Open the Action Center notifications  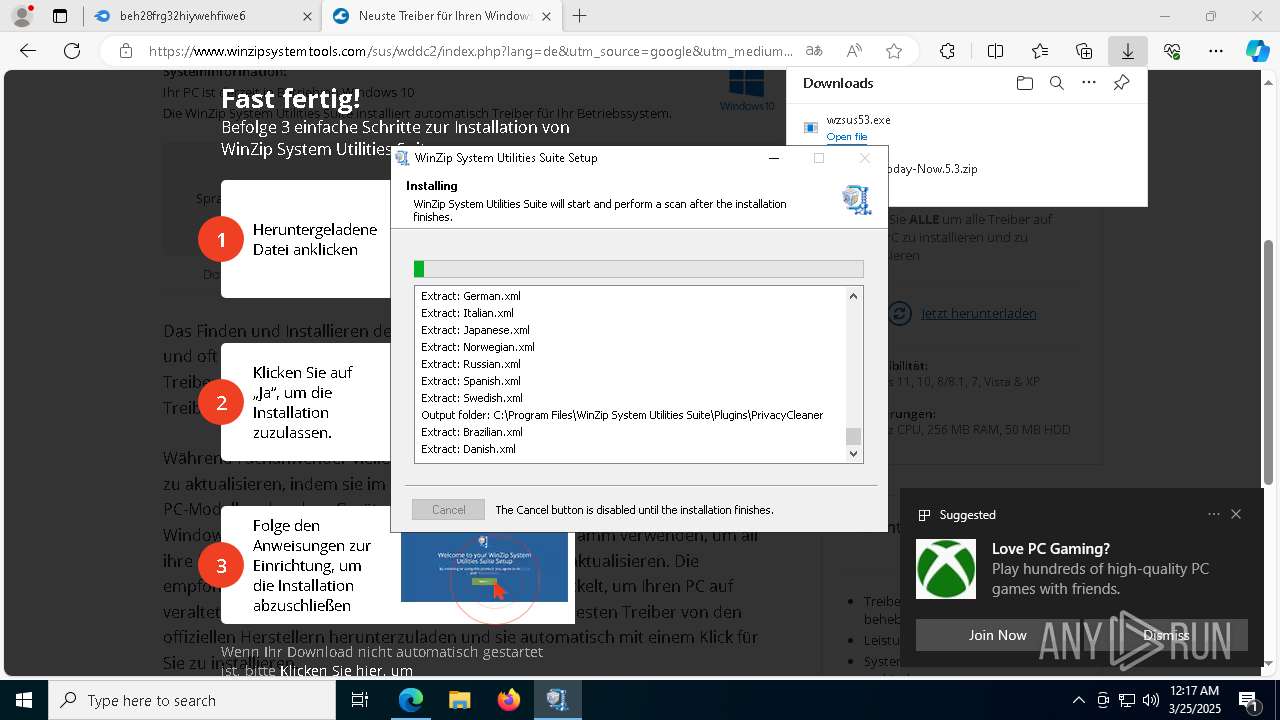pos(1249,700)
